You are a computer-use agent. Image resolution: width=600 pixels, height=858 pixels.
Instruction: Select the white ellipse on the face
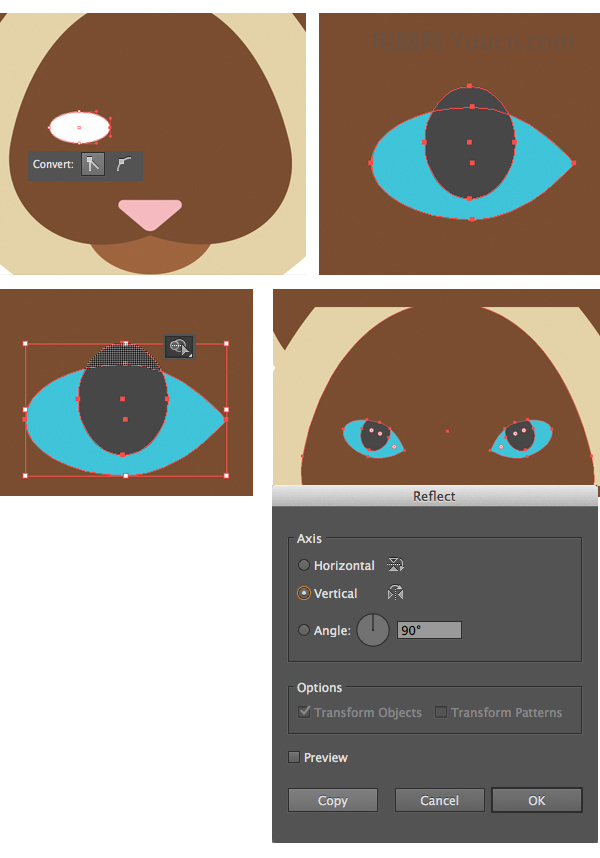tap(79, 127)
